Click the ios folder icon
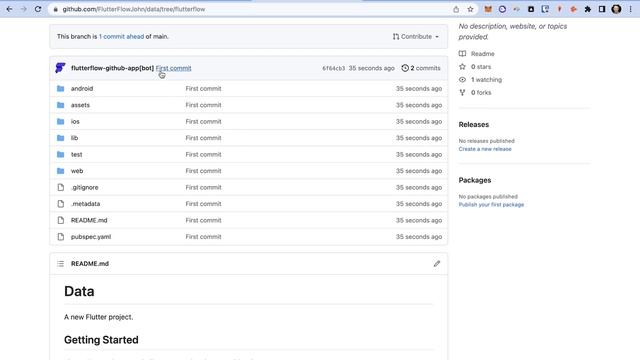The height and width of the screenshot is (360, 640). [x=60, y=121]
